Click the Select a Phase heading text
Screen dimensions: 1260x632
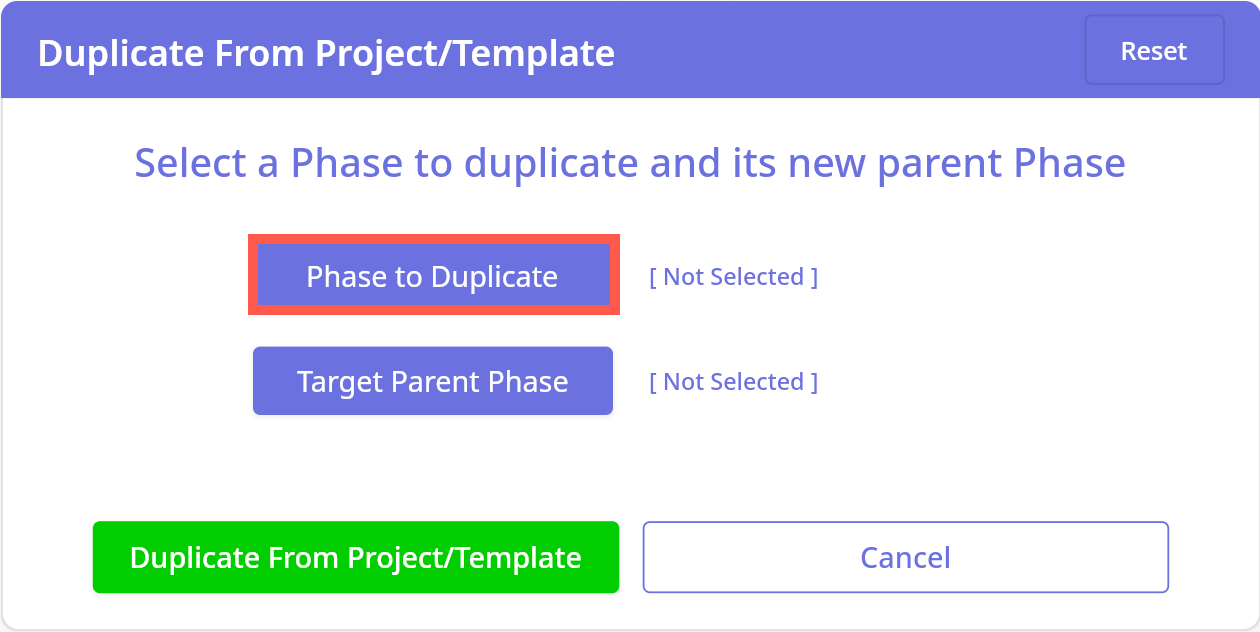[630, 163]
